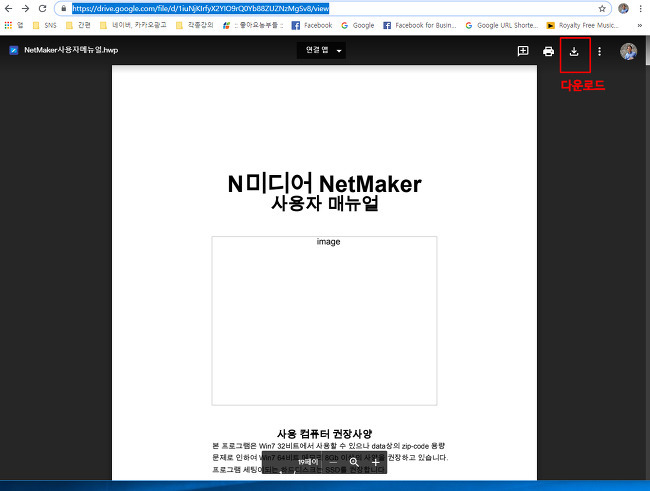Open the 연결 앱 dropdown

(x=321, y=50)
